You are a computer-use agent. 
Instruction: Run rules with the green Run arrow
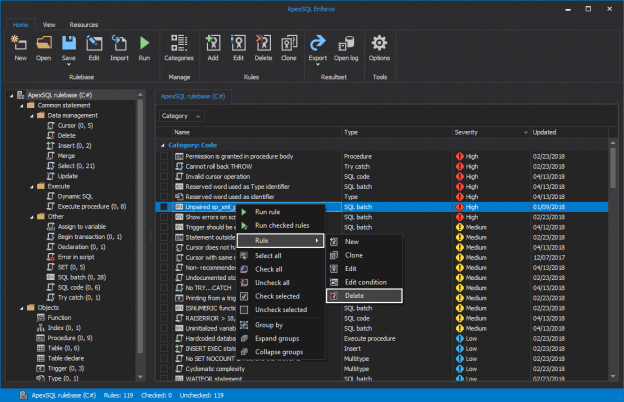(144, 47)
